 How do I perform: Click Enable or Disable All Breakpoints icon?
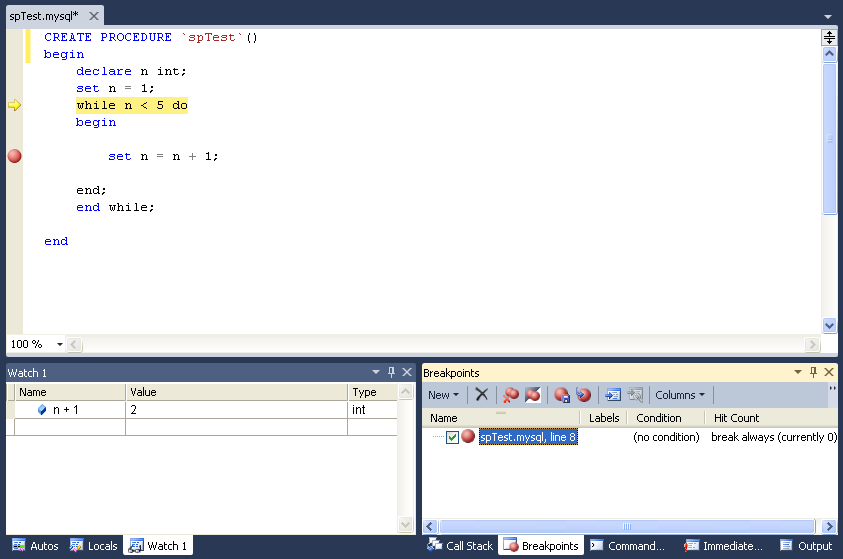(533, 395)
